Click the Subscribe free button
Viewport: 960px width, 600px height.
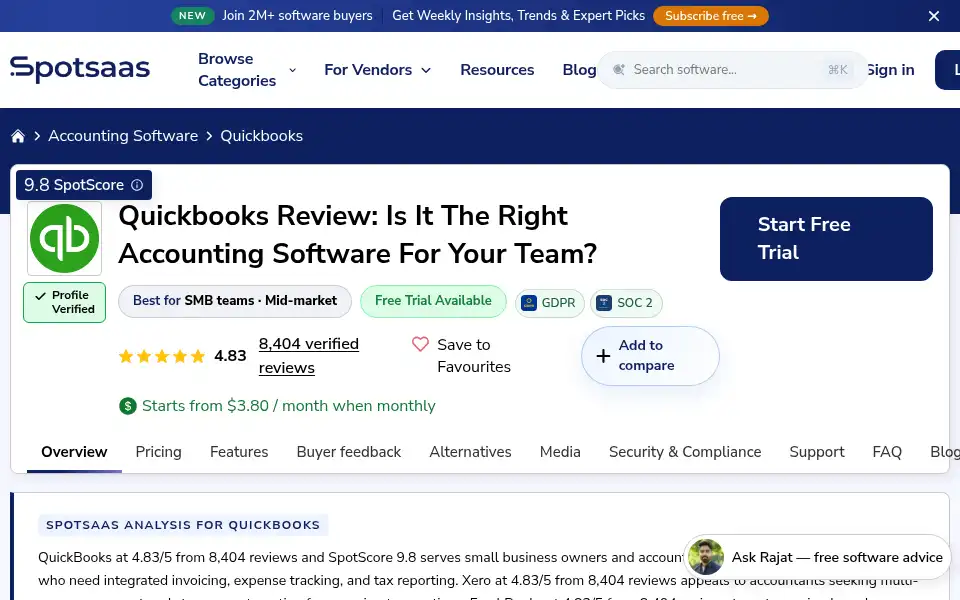710,16
